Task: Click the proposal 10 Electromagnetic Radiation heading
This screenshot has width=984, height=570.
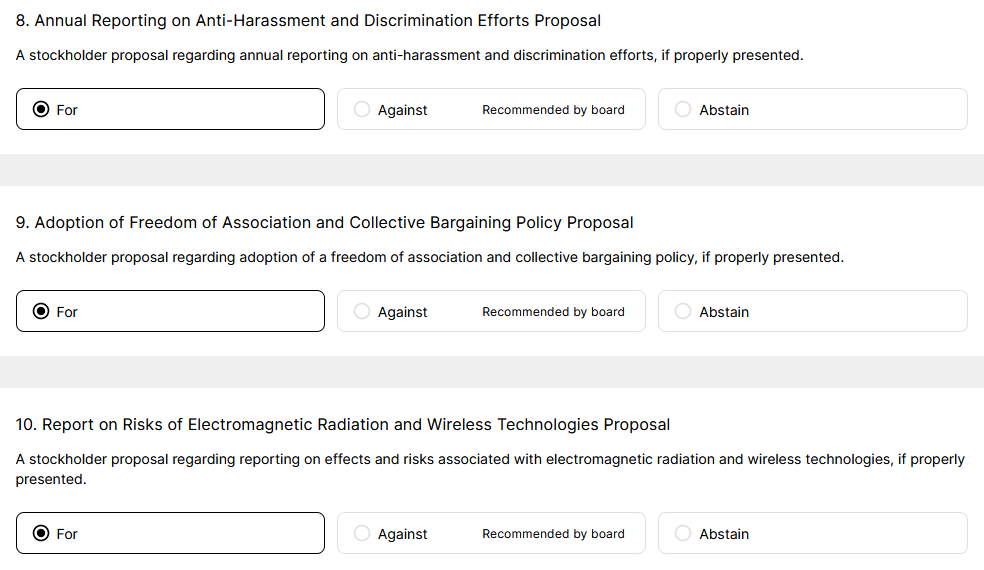Action: pos(342,425)
